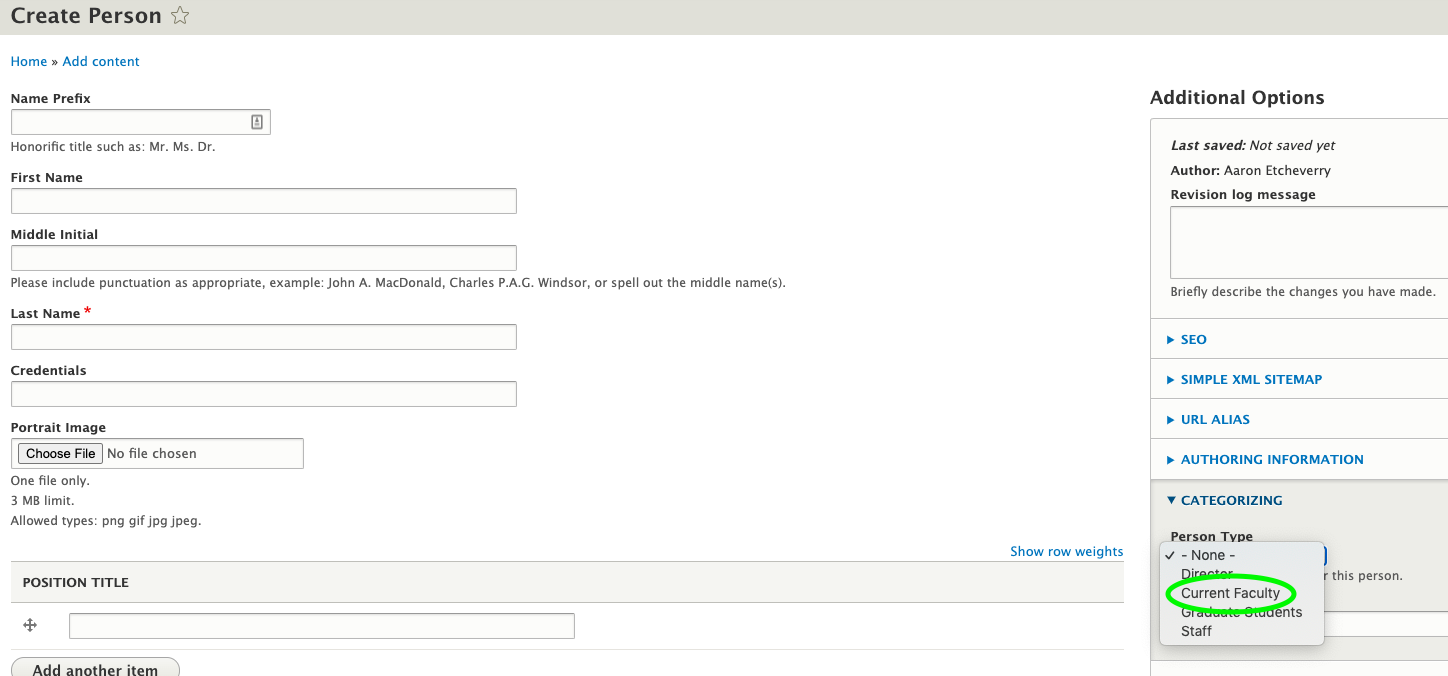Expand the URL Alias section
Screen dimensions: 1448x676
[1215, 419]
